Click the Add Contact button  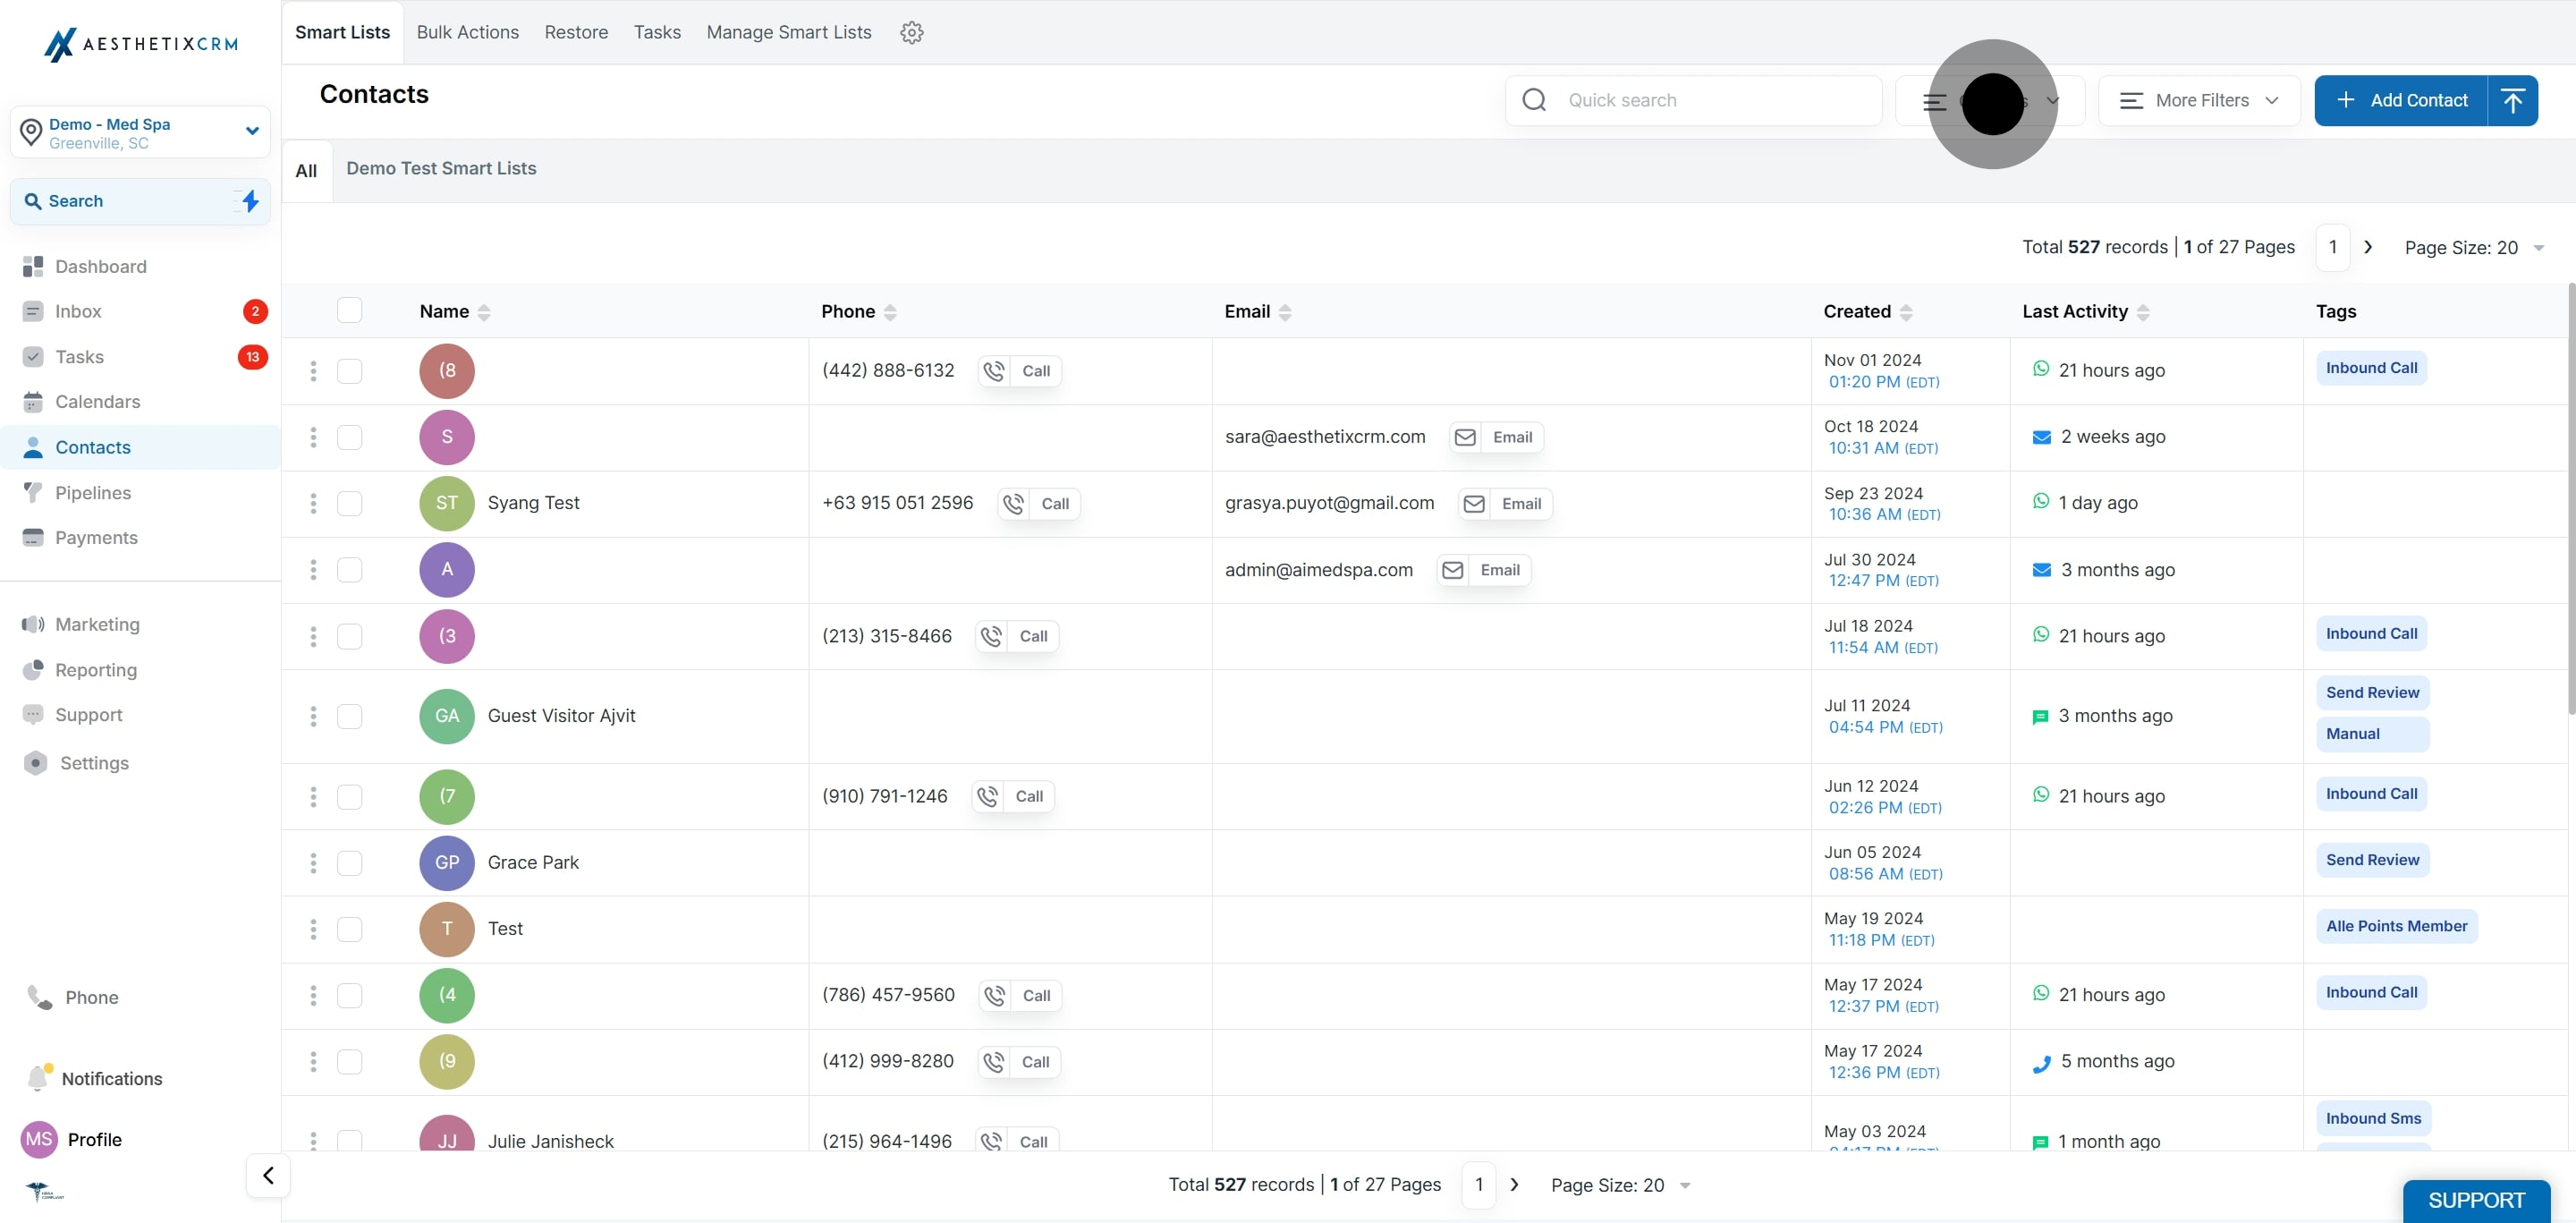point(2401,100)
